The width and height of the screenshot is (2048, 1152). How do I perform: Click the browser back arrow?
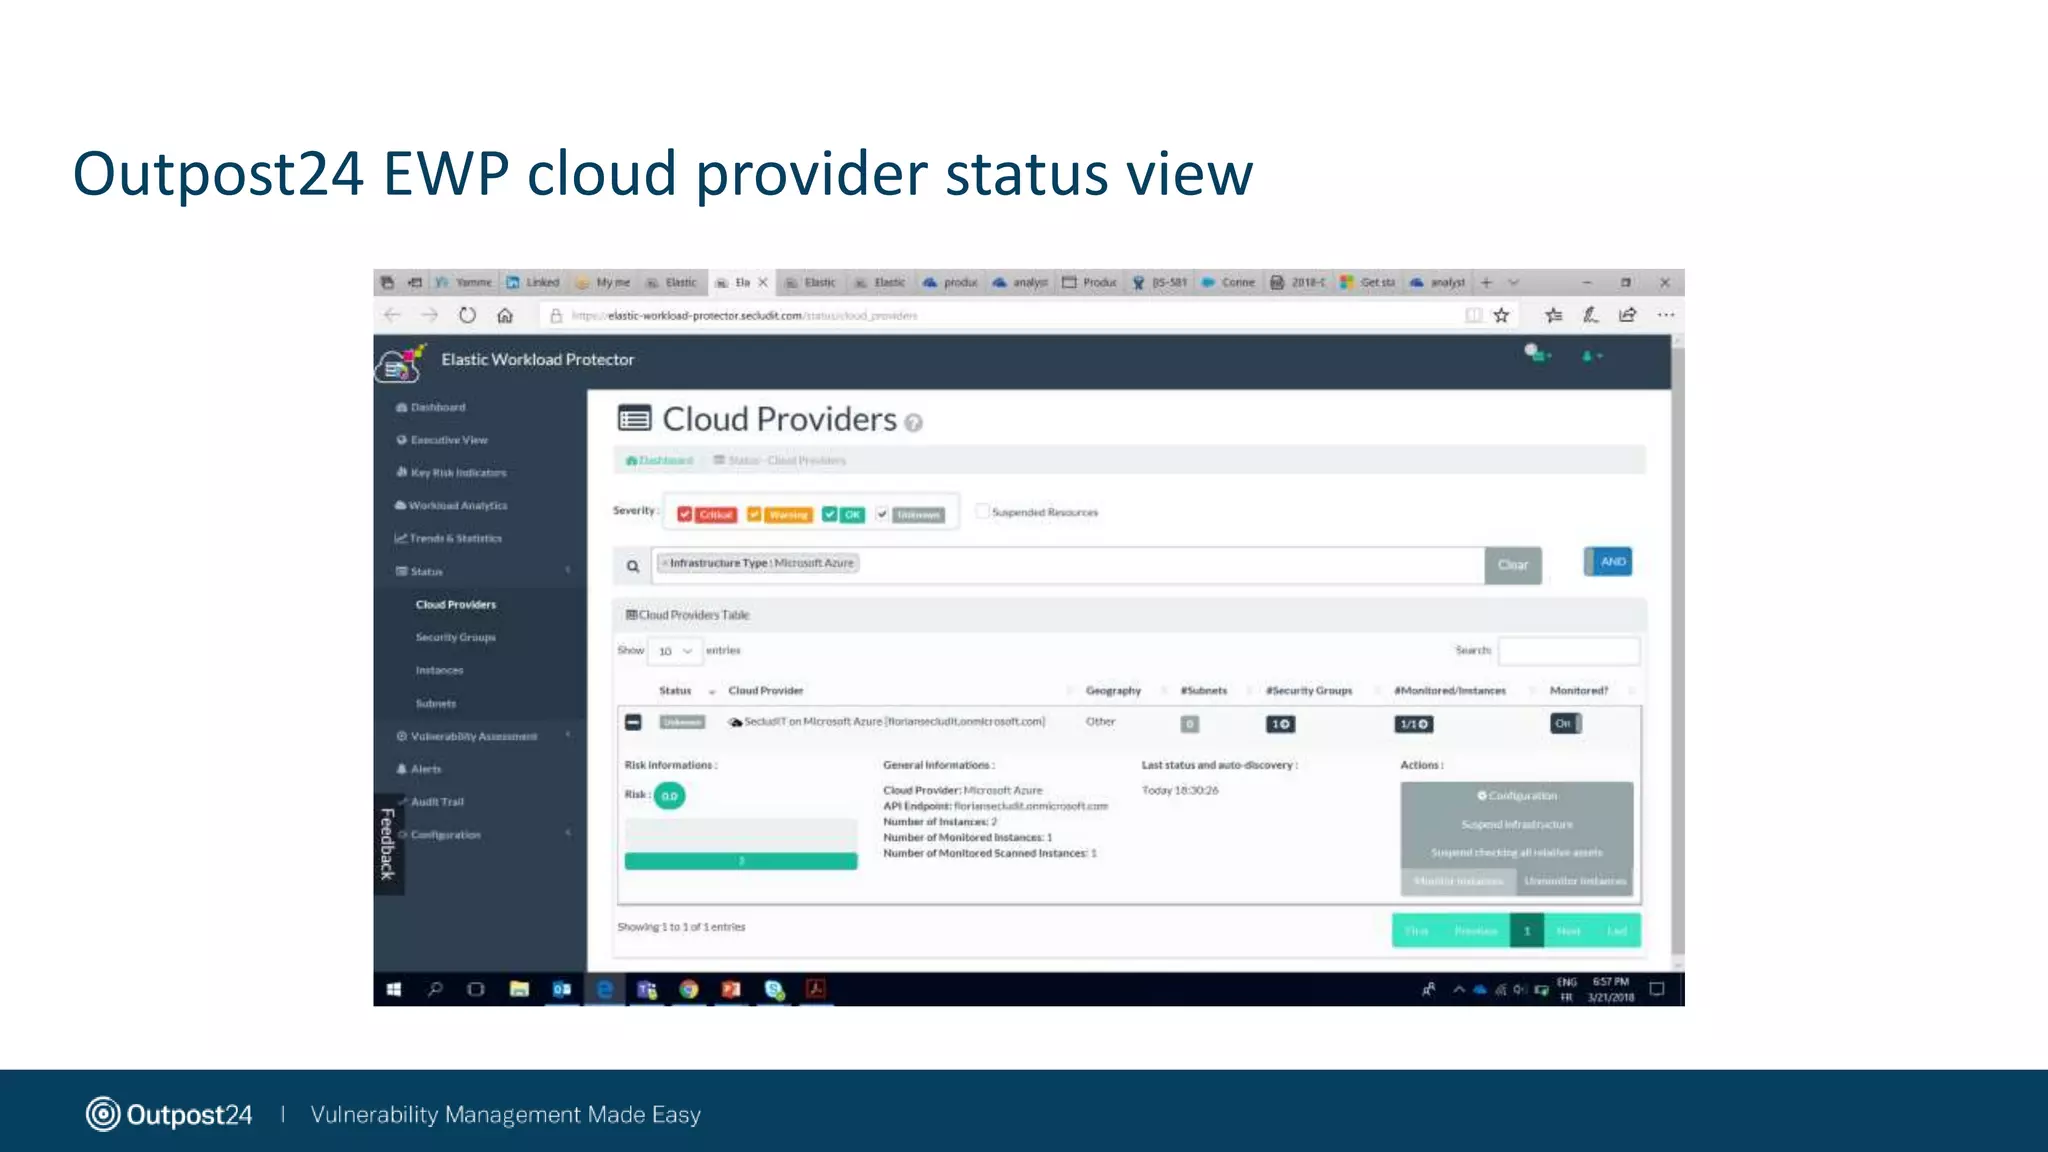(x=392, y=315)
